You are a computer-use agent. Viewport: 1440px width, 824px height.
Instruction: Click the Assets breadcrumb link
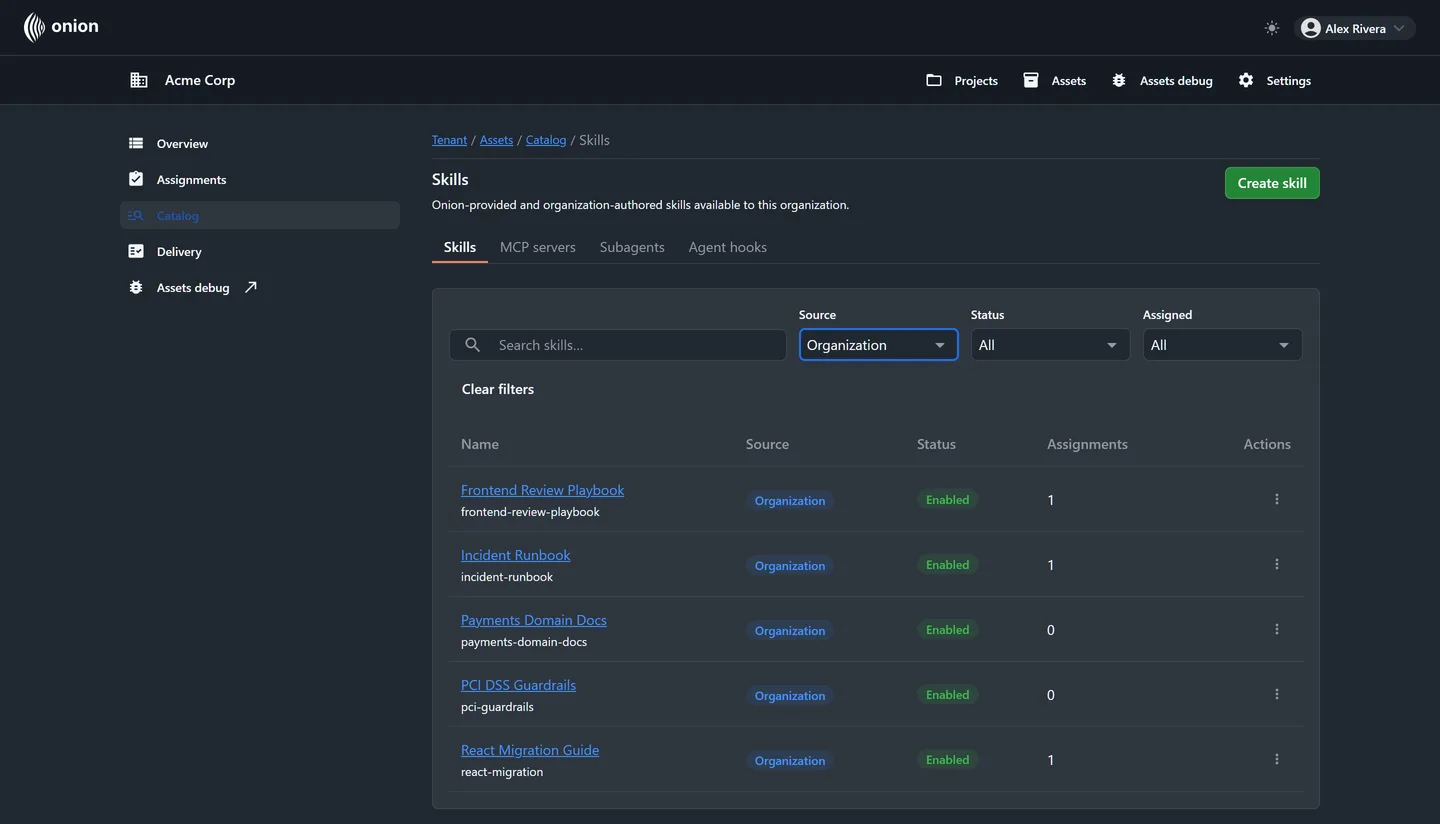pos(496,140)
